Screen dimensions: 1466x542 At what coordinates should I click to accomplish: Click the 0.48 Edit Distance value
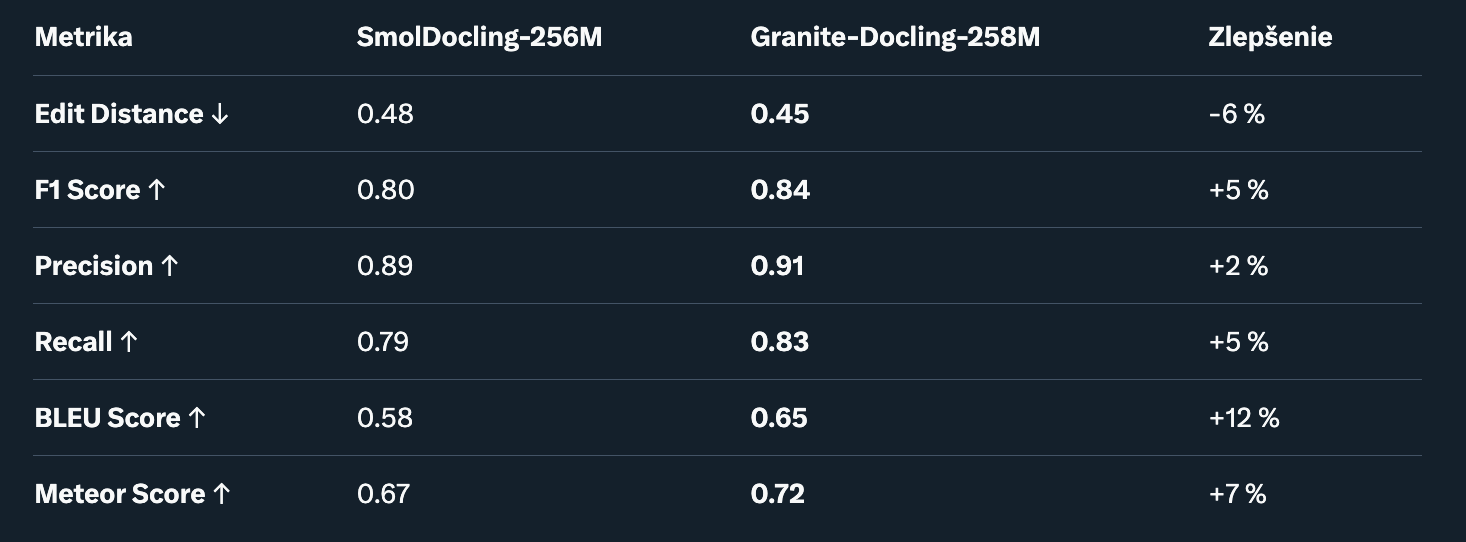pyautogui.click(x=385, y=114)
